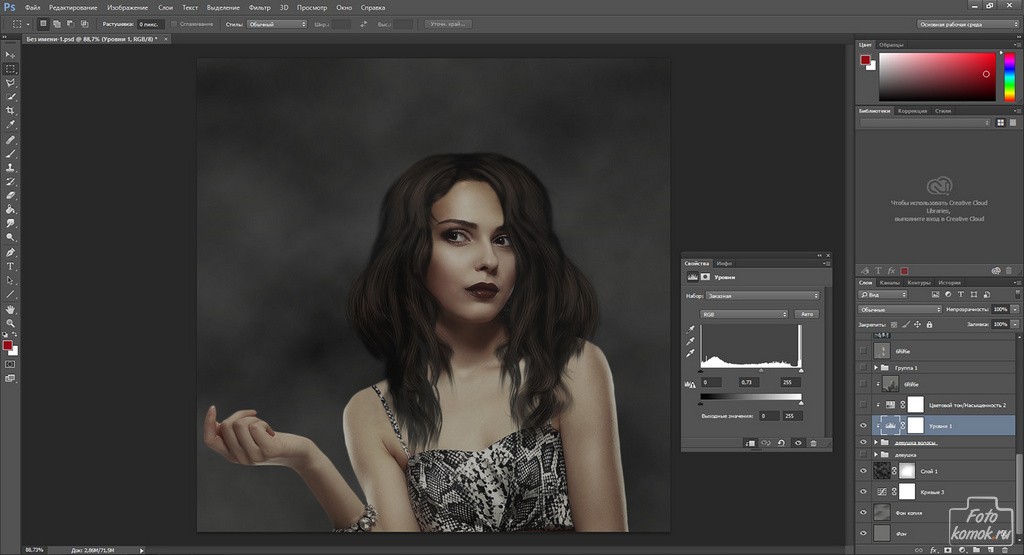
Task: Expand the Группа 1 folder
Action: click(x=876, y=368)
